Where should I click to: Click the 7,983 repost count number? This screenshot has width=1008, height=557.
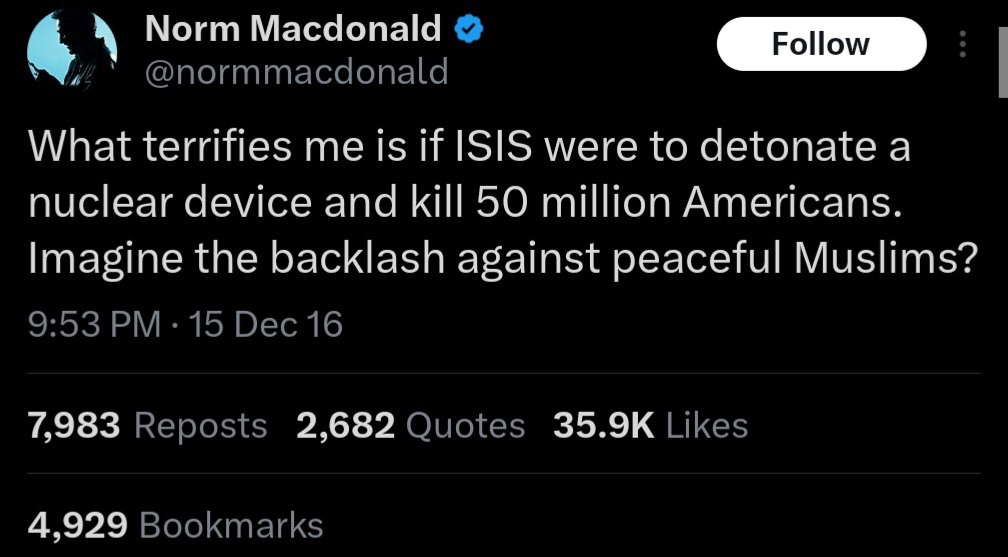[75, 425]
